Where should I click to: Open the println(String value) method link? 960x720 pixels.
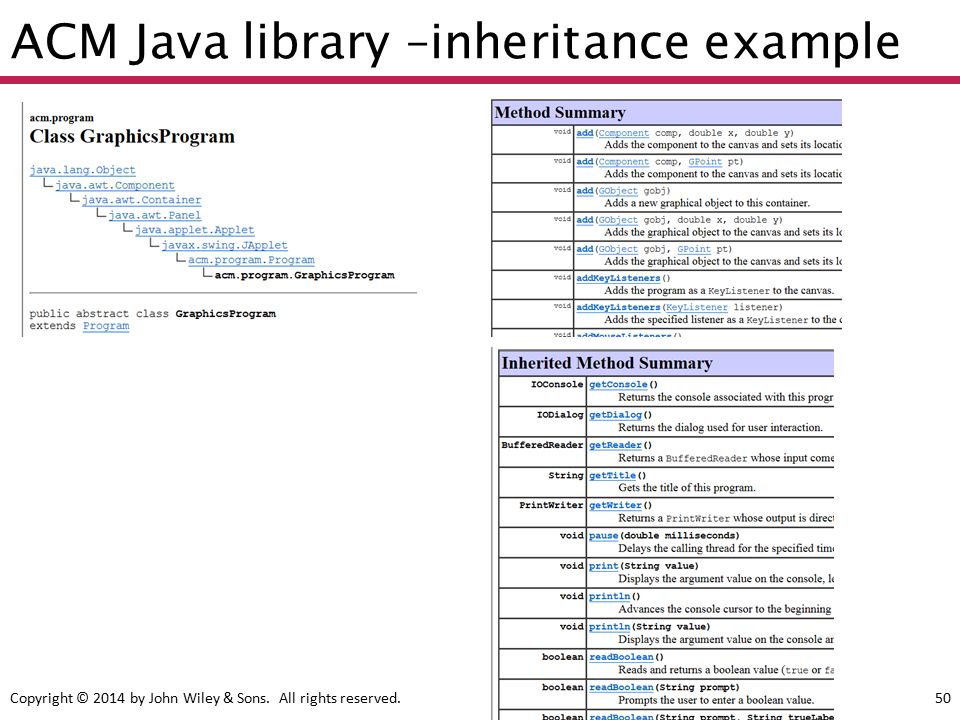point(609,627)
